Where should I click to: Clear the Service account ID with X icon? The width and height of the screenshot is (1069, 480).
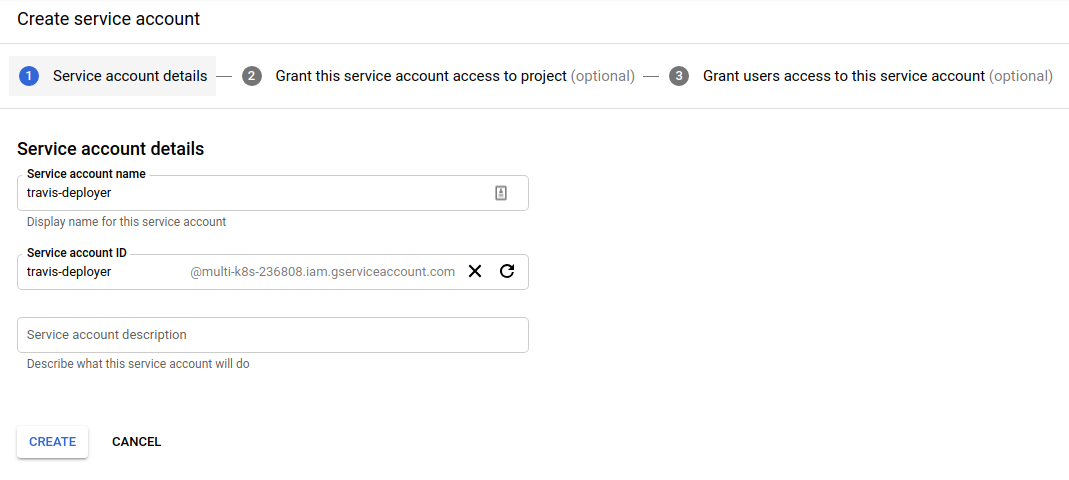[x=475, y=271]
